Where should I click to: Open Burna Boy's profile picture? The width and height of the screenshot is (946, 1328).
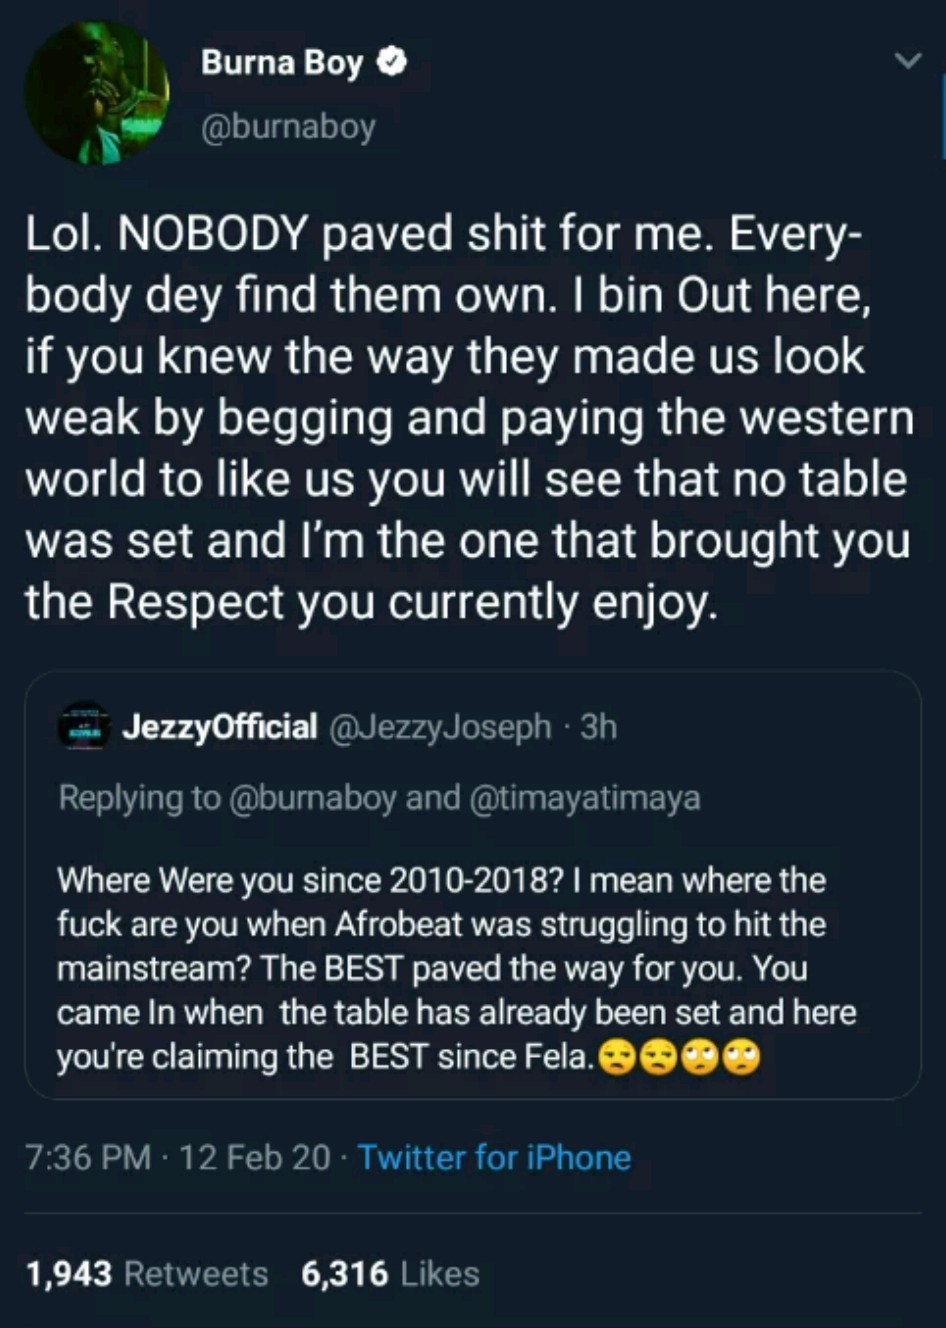point(96,92)
